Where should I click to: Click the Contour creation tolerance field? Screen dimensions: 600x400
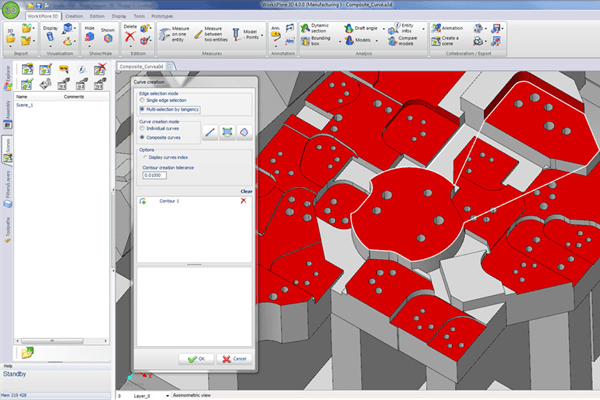pyautogui.click(x=154, y=175)
